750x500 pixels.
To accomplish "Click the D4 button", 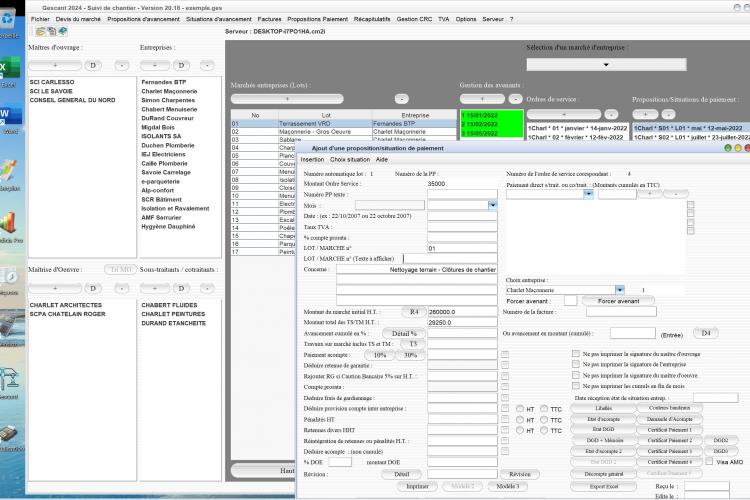I will click(706, 333).
